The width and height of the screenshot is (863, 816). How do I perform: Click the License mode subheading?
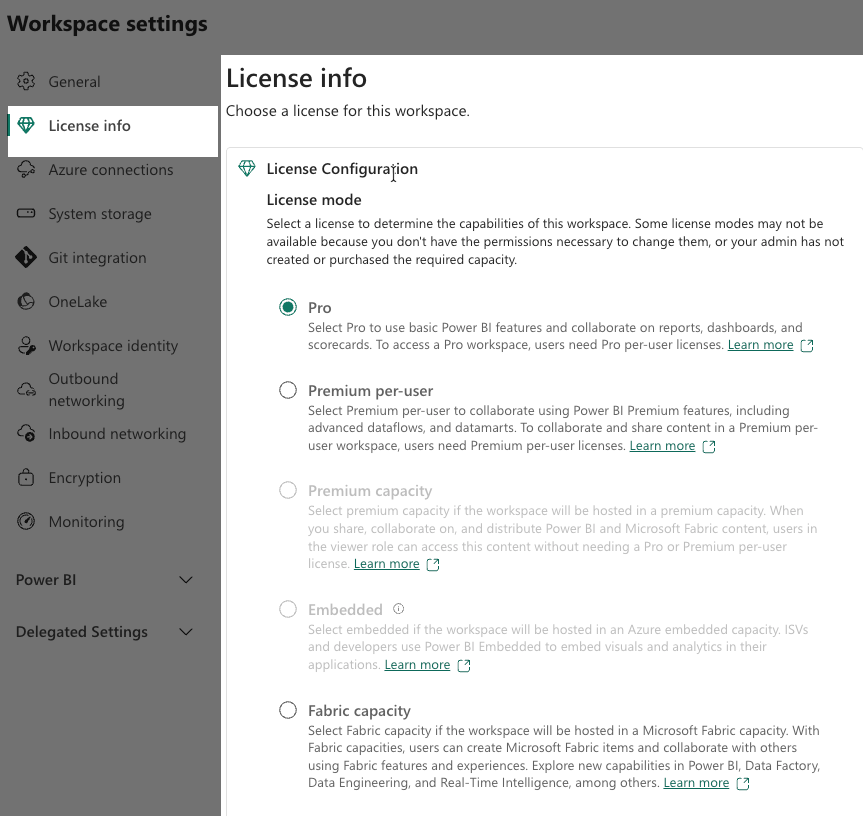314,200
